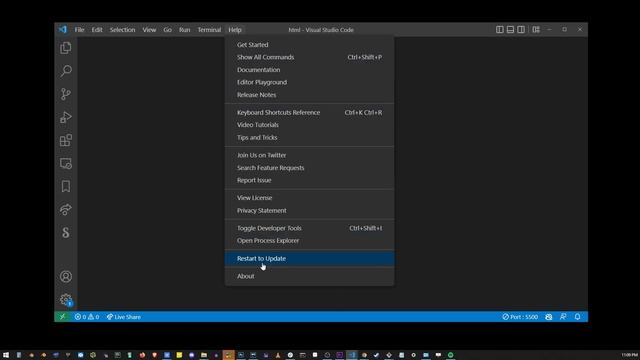Click the orange highlighted taskbar icon
This screenshot has height=360, width=640.
coord(229,355)
